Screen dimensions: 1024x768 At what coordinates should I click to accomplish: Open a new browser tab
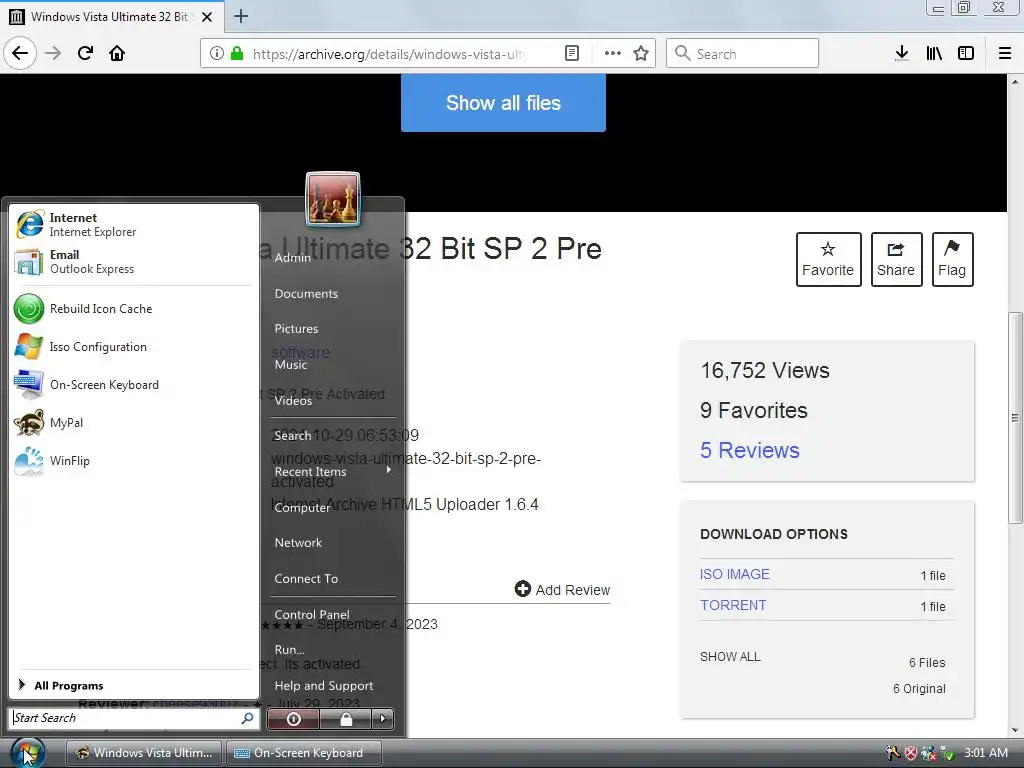[241, 16]
